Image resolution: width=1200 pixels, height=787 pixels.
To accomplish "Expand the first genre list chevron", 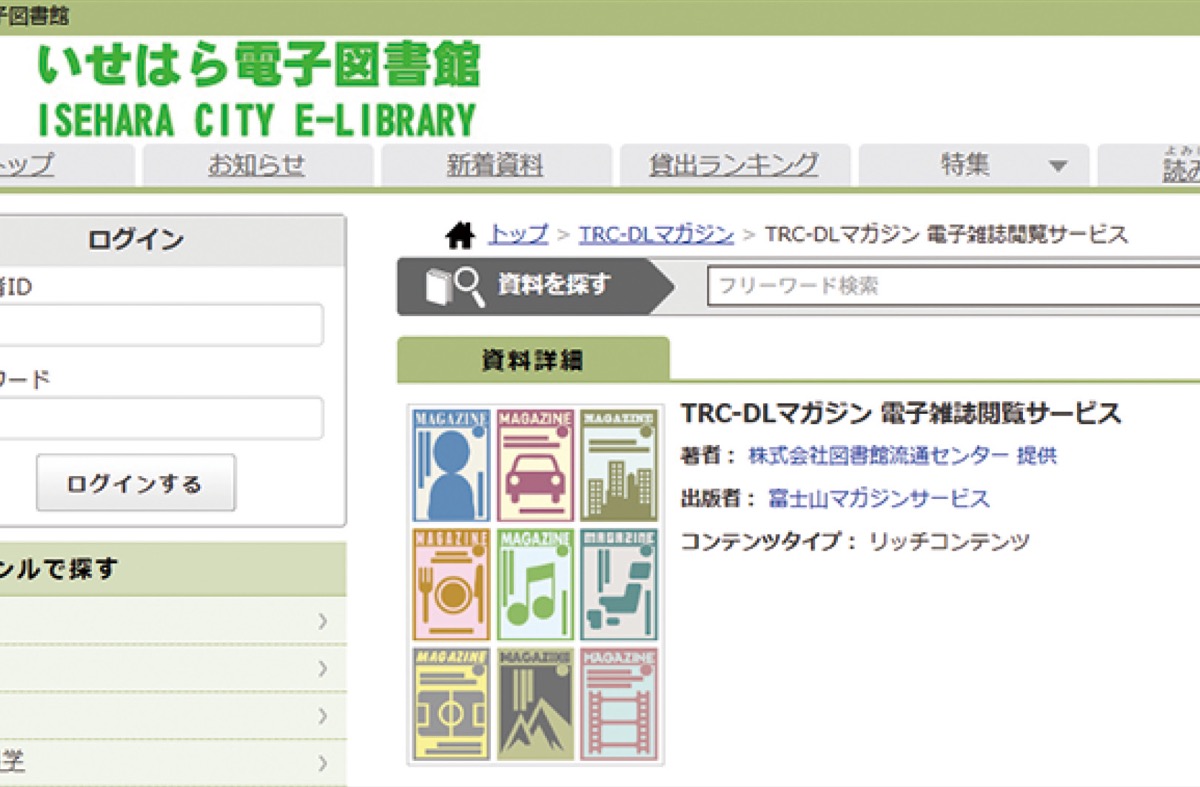I will point(322,622).
